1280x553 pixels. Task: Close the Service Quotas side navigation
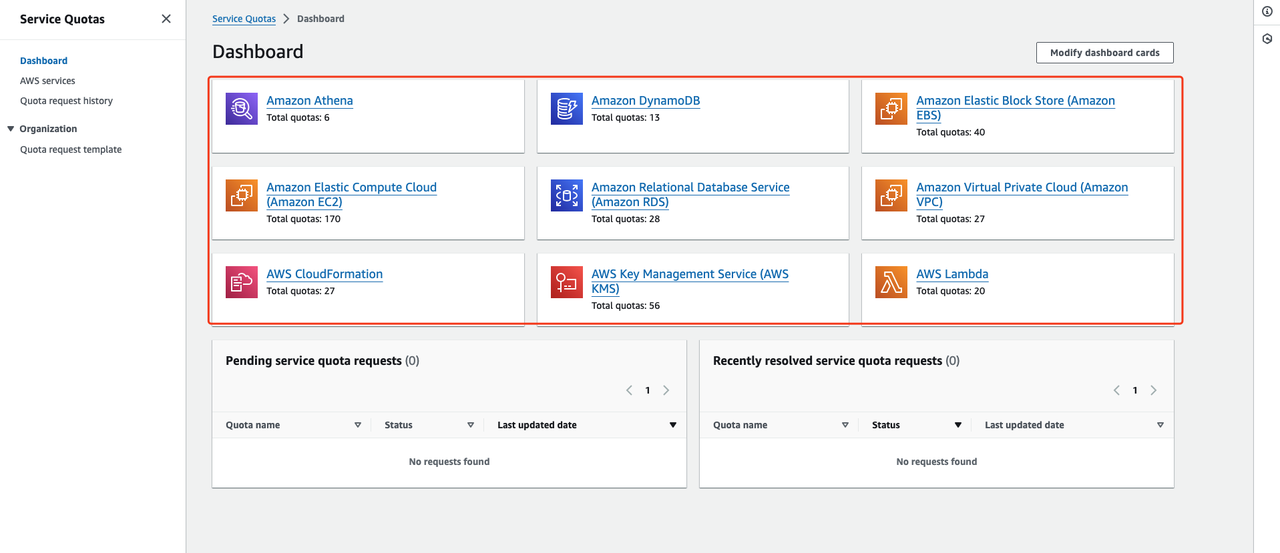coord(166,19)
